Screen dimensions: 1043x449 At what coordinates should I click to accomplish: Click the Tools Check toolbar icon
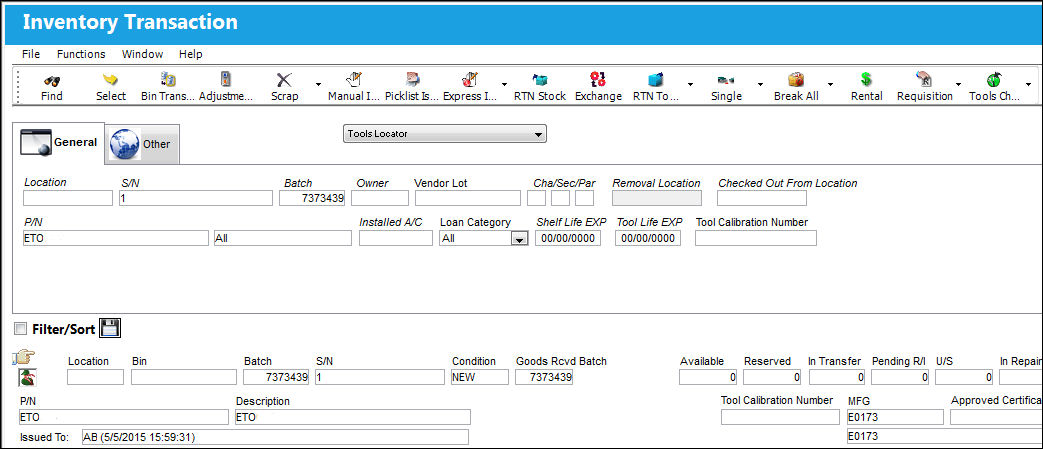click(x=994, y=80)
